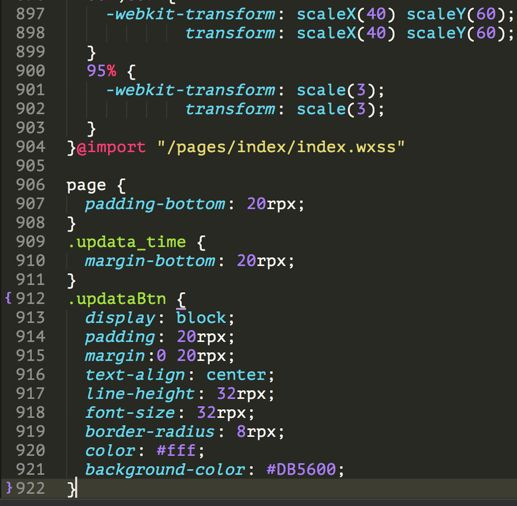Click scaleX(40) on line 897
This screenshot has width=517, height=506.
(346, 14)
